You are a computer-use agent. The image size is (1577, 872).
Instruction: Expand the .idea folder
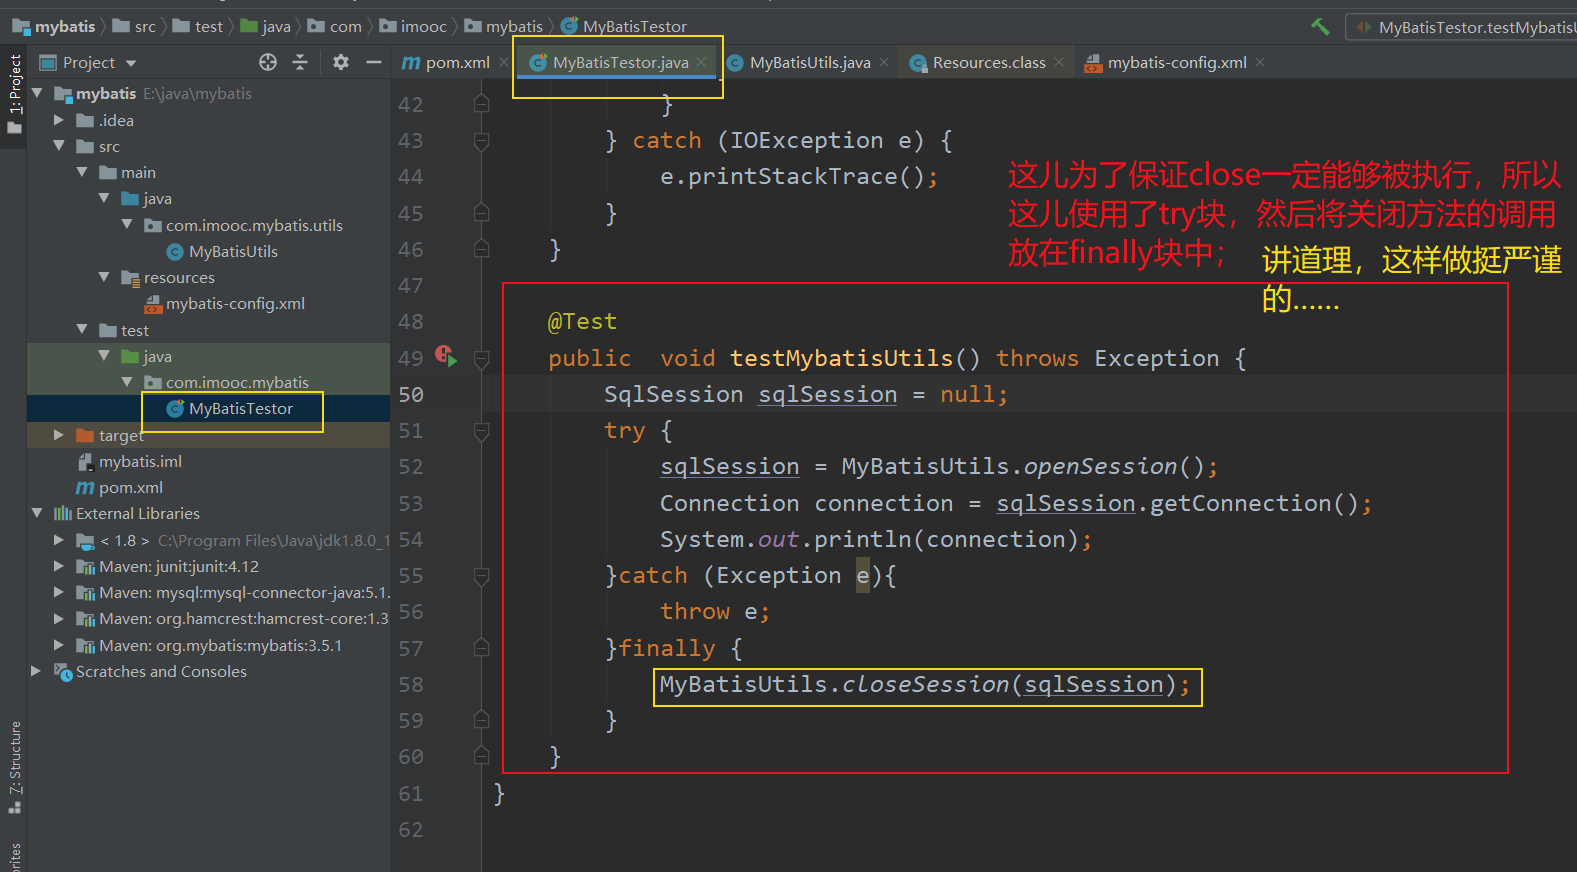click(x=59, y=120)
